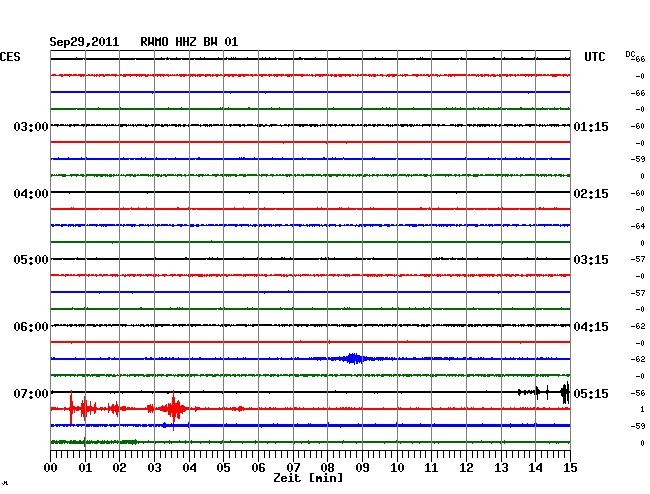Click the blue seismic burst between minutes 08 and 09

click(354, 358)
